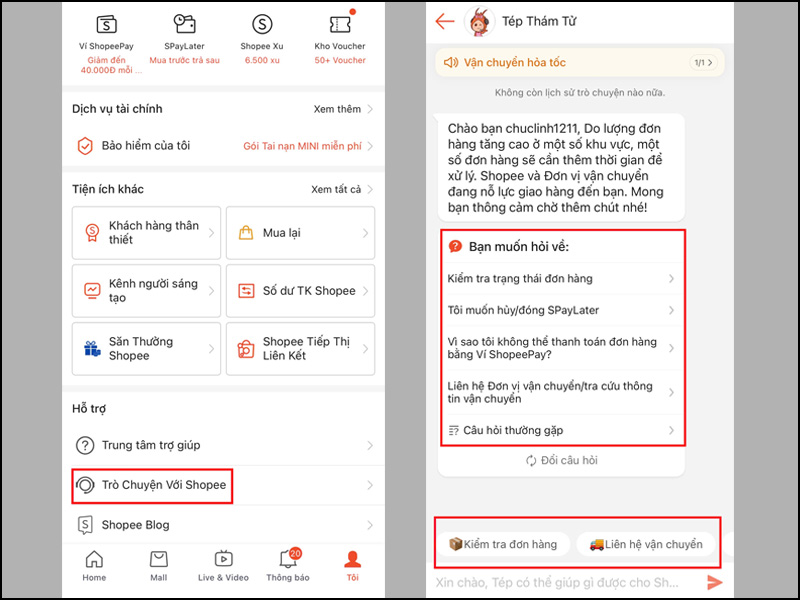Tap the Đổi câu hỏi text
This screenshot has width=800, height=600.
(x=569, y=461)
